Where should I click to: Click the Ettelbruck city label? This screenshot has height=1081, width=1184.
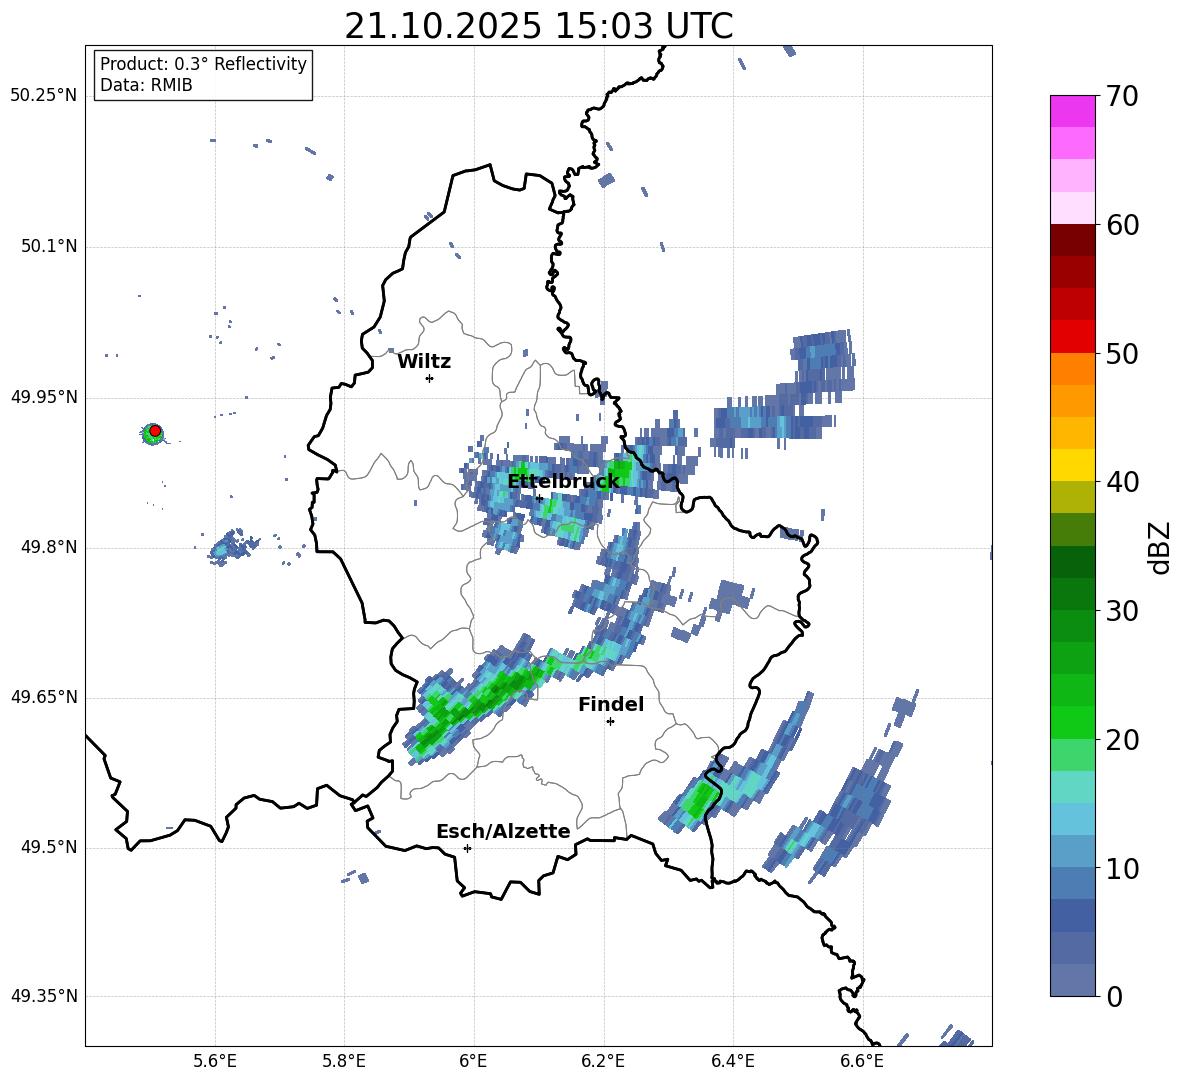pyautogui.click(x=563, y=482)
